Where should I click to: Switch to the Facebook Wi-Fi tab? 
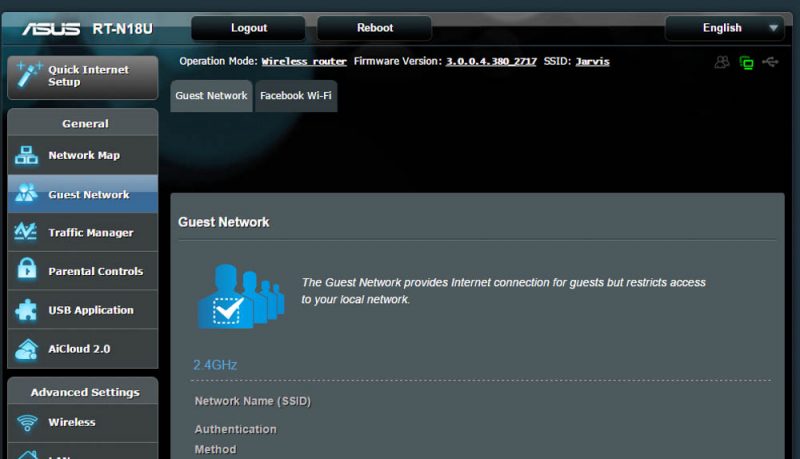(296, 96)
